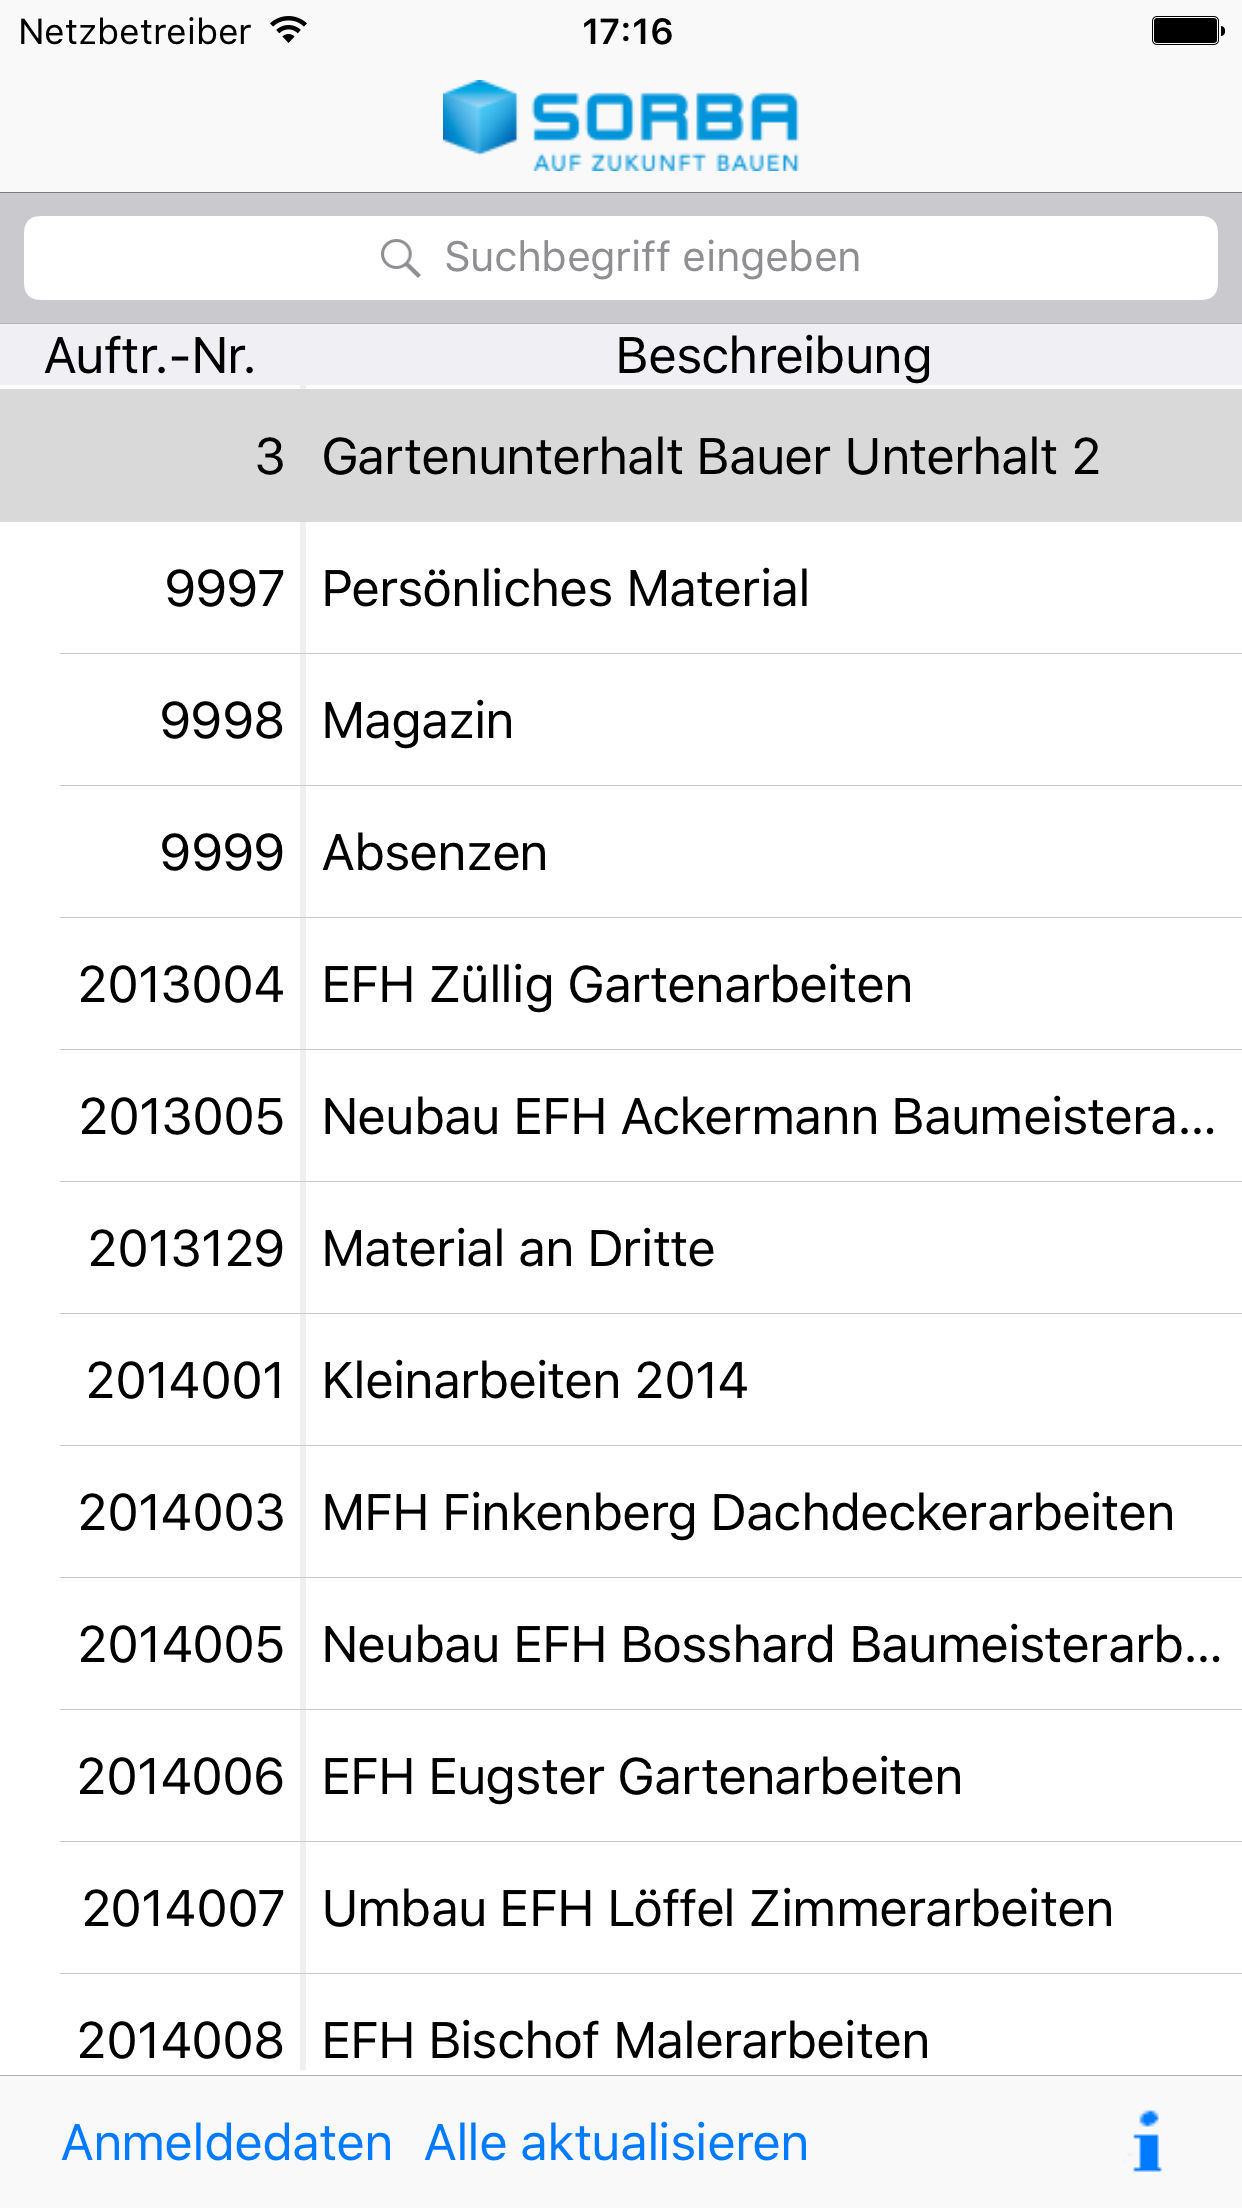The width and height of the screenshot is (1242, 2208).
Task: Choose Kleinarbeiten 2014 order
Action: pyautogui.click(x=620, y=1380)
